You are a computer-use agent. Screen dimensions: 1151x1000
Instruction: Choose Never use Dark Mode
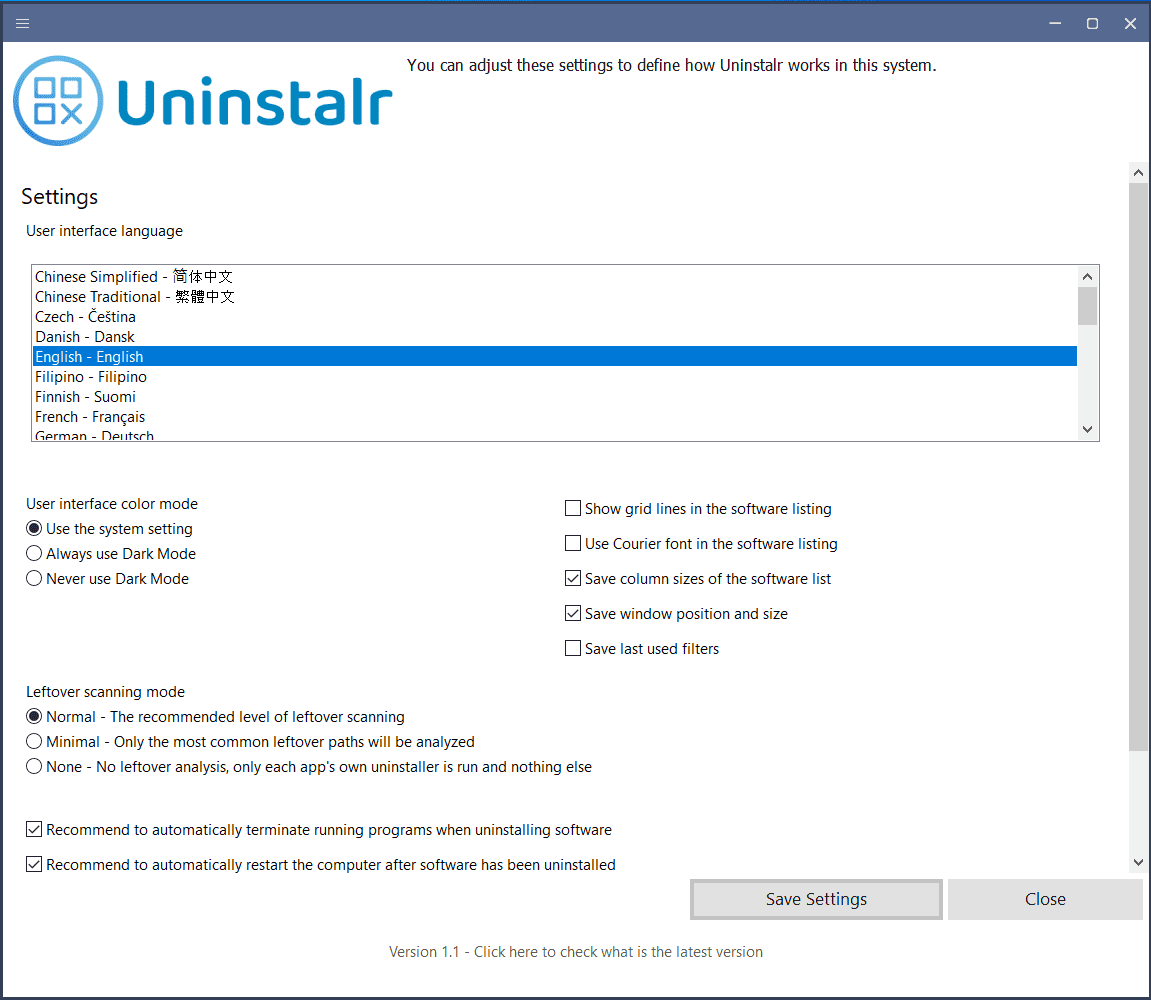(x=107, y=579)
